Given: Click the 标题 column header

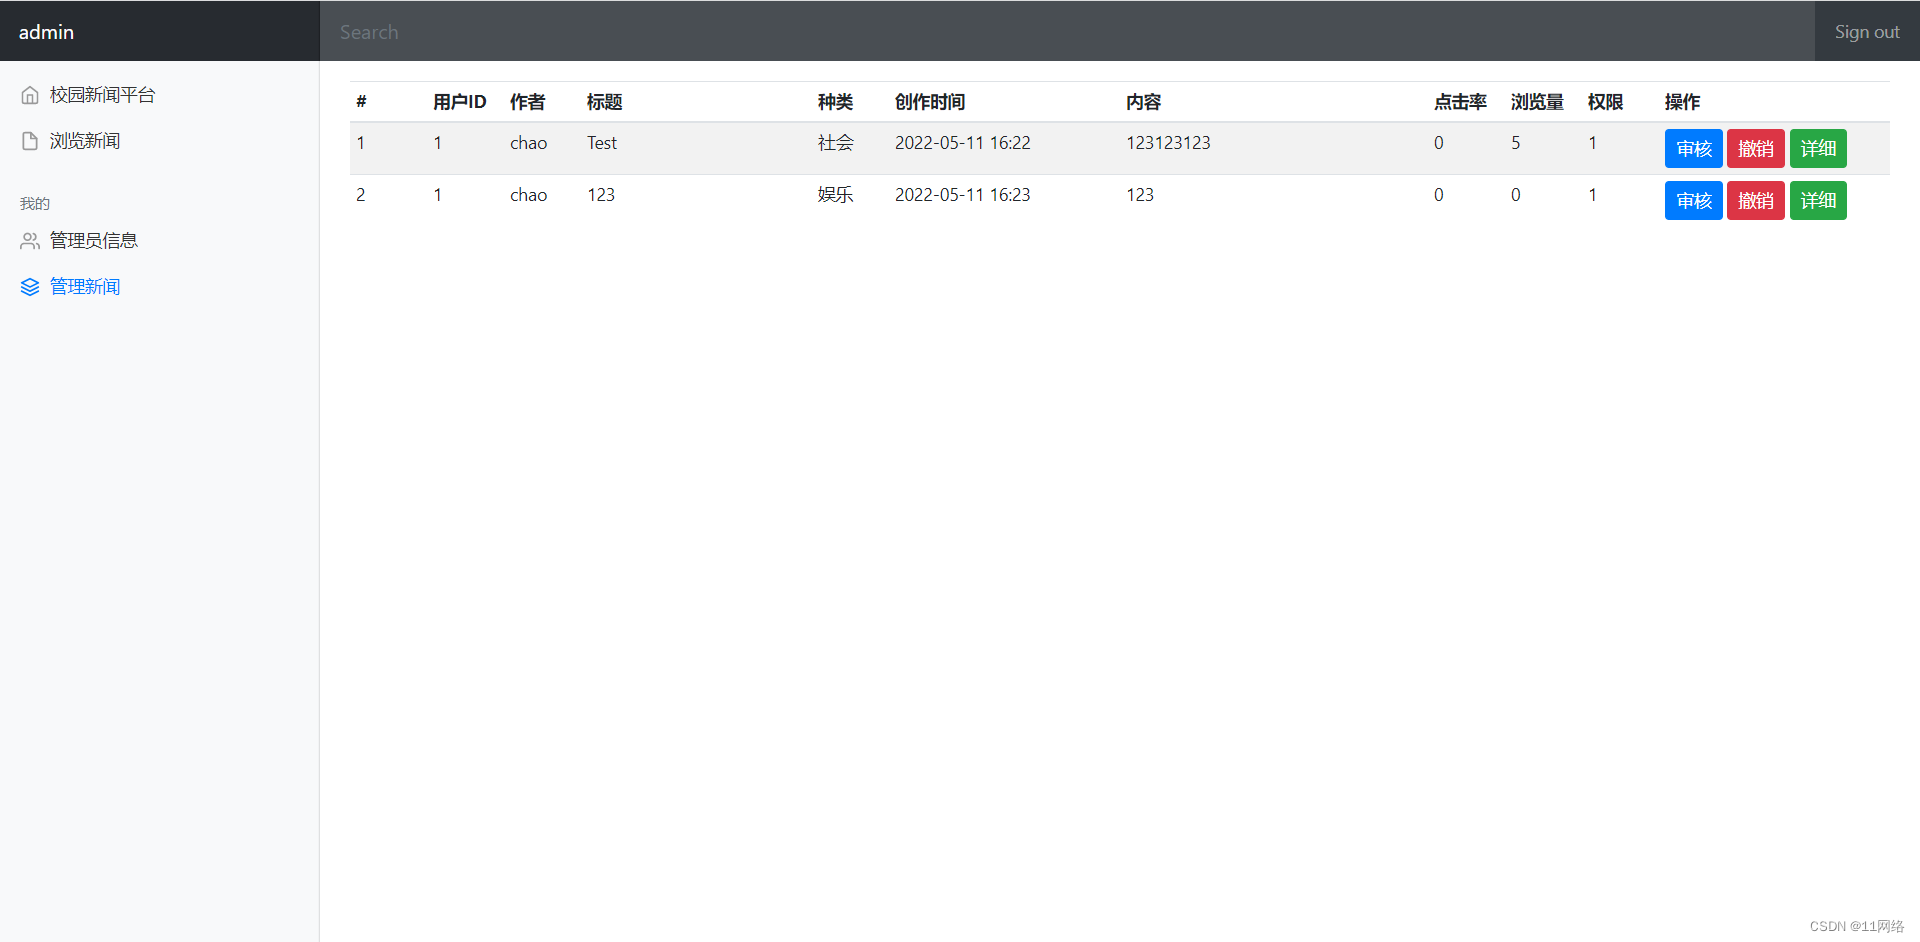Looking at the screenshot, I should pos(604,102).
